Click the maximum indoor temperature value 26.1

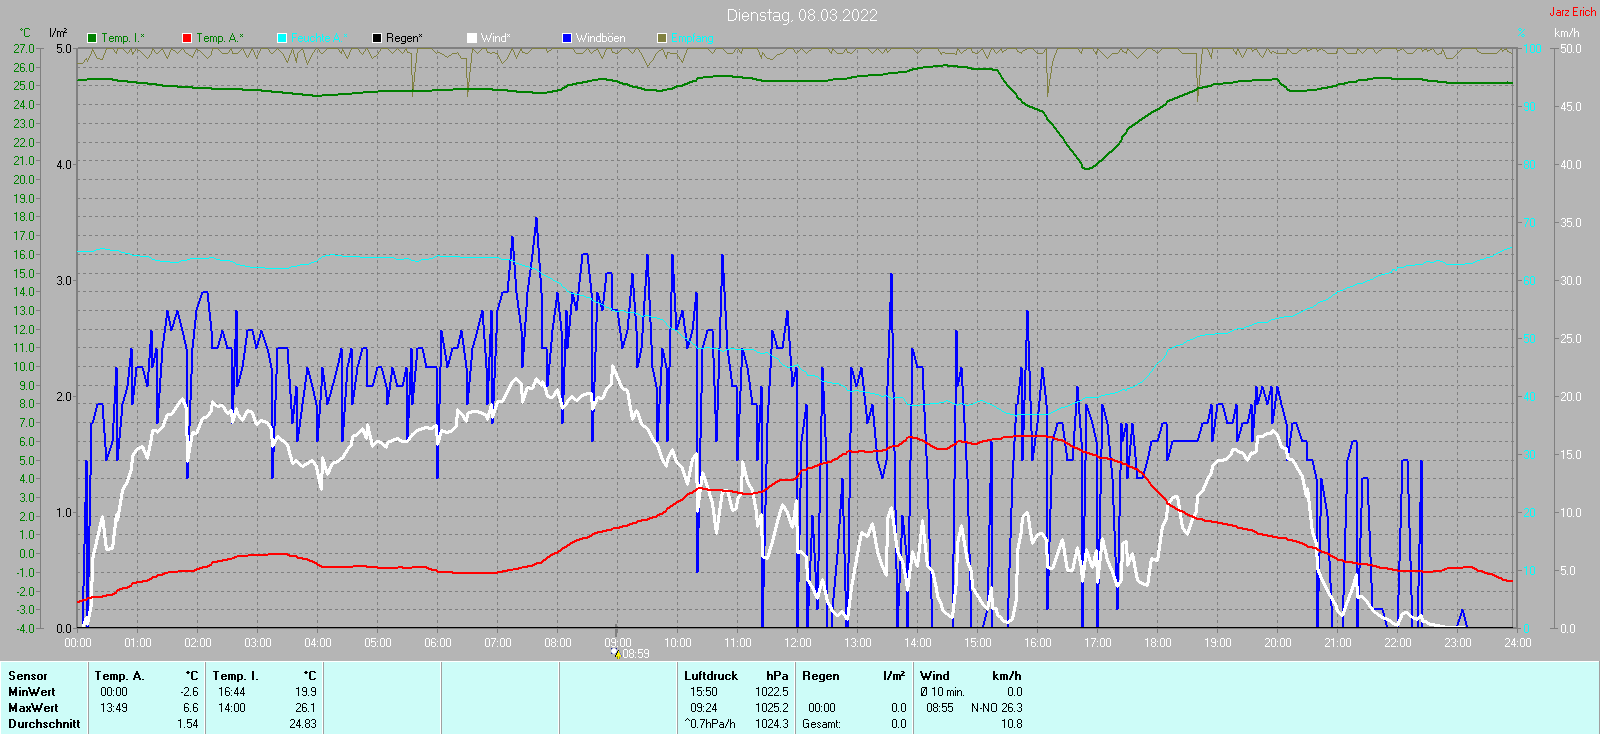click(306, 708)
